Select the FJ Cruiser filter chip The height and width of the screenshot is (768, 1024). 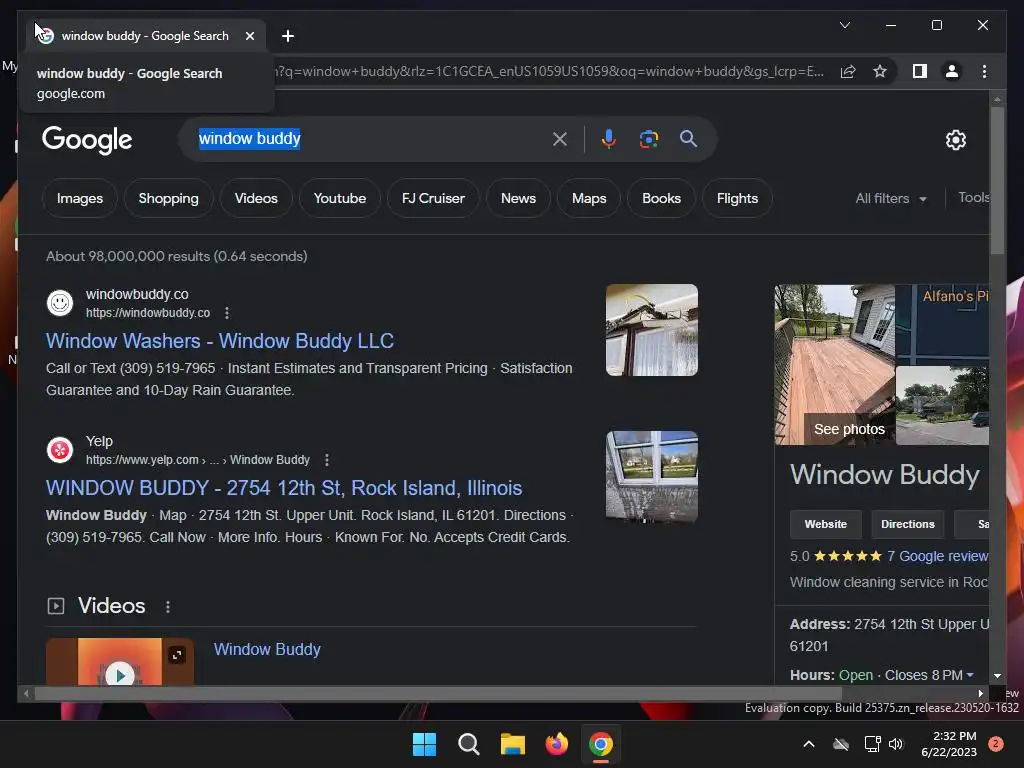pyautogui.click(x=433, y=199)
